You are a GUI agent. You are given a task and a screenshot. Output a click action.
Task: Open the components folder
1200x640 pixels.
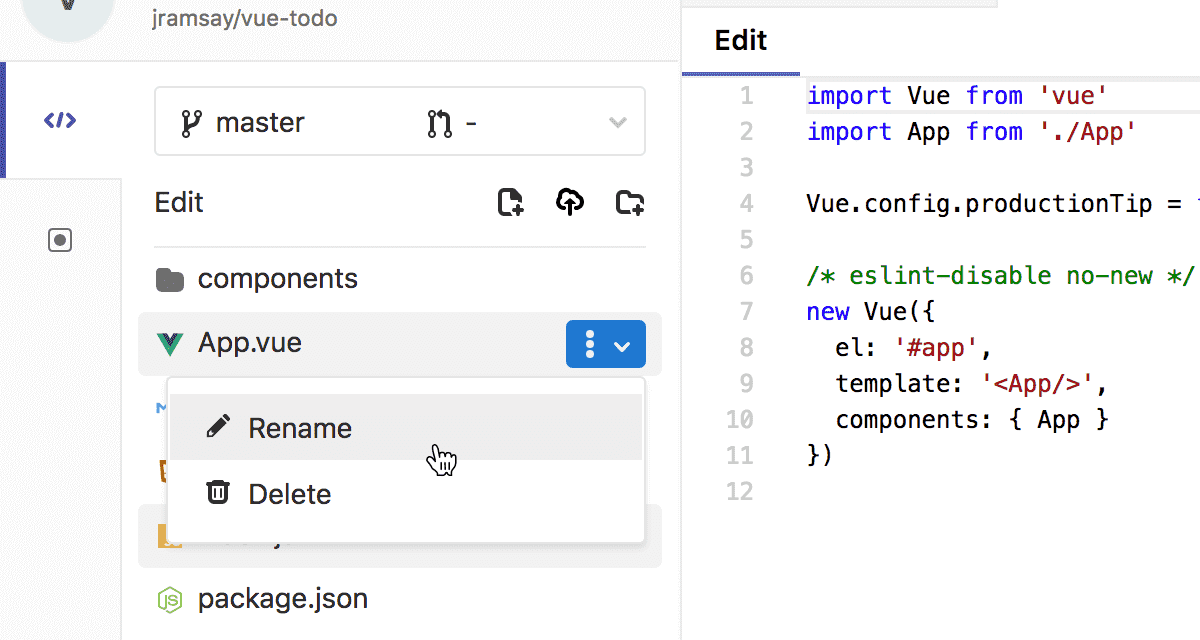(277, 278)
